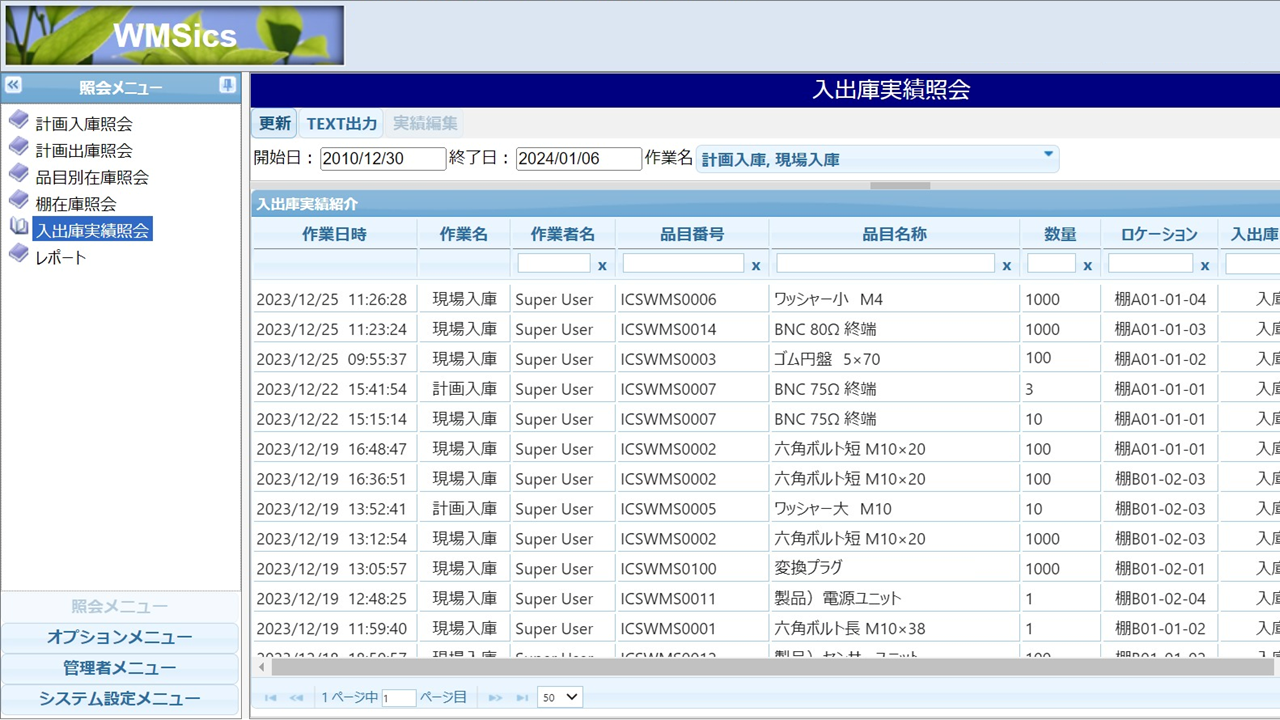
Task: Open the 作業名 dropdown list
Action: [1048, 155]
